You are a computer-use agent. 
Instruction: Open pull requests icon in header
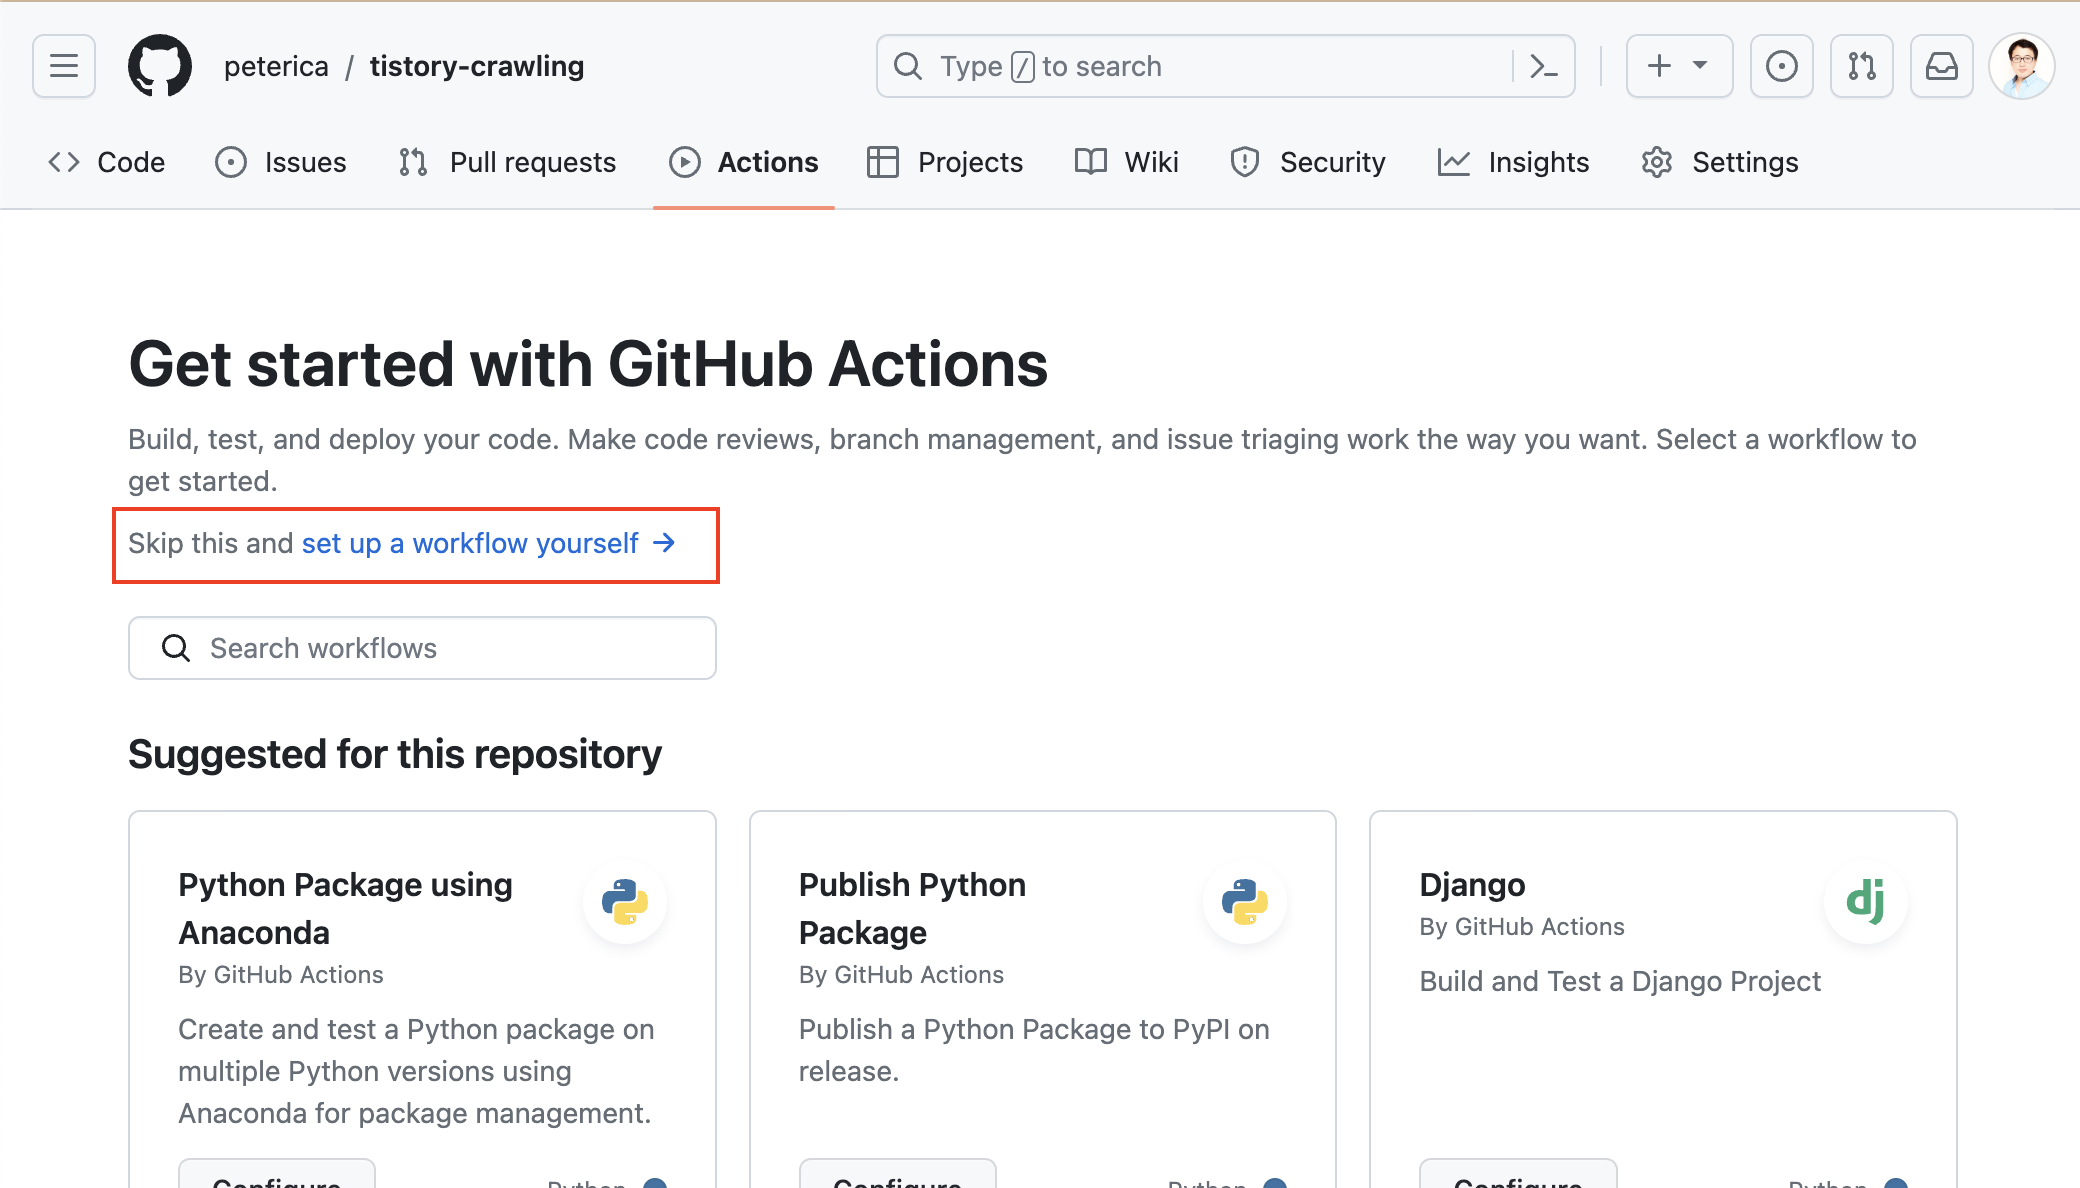[x=1861, y=66]
